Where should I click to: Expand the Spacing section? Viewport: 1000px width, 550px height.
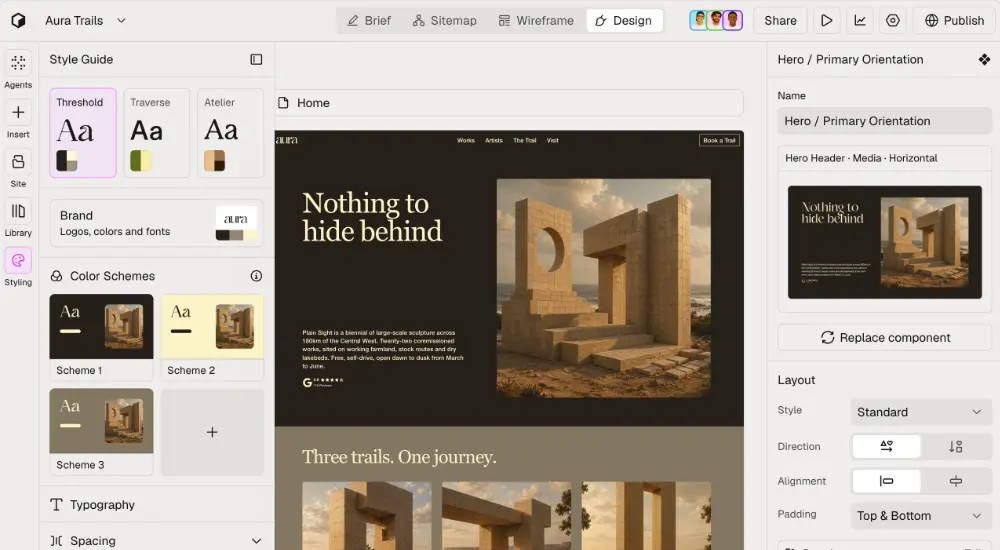(x=256, y=541)
